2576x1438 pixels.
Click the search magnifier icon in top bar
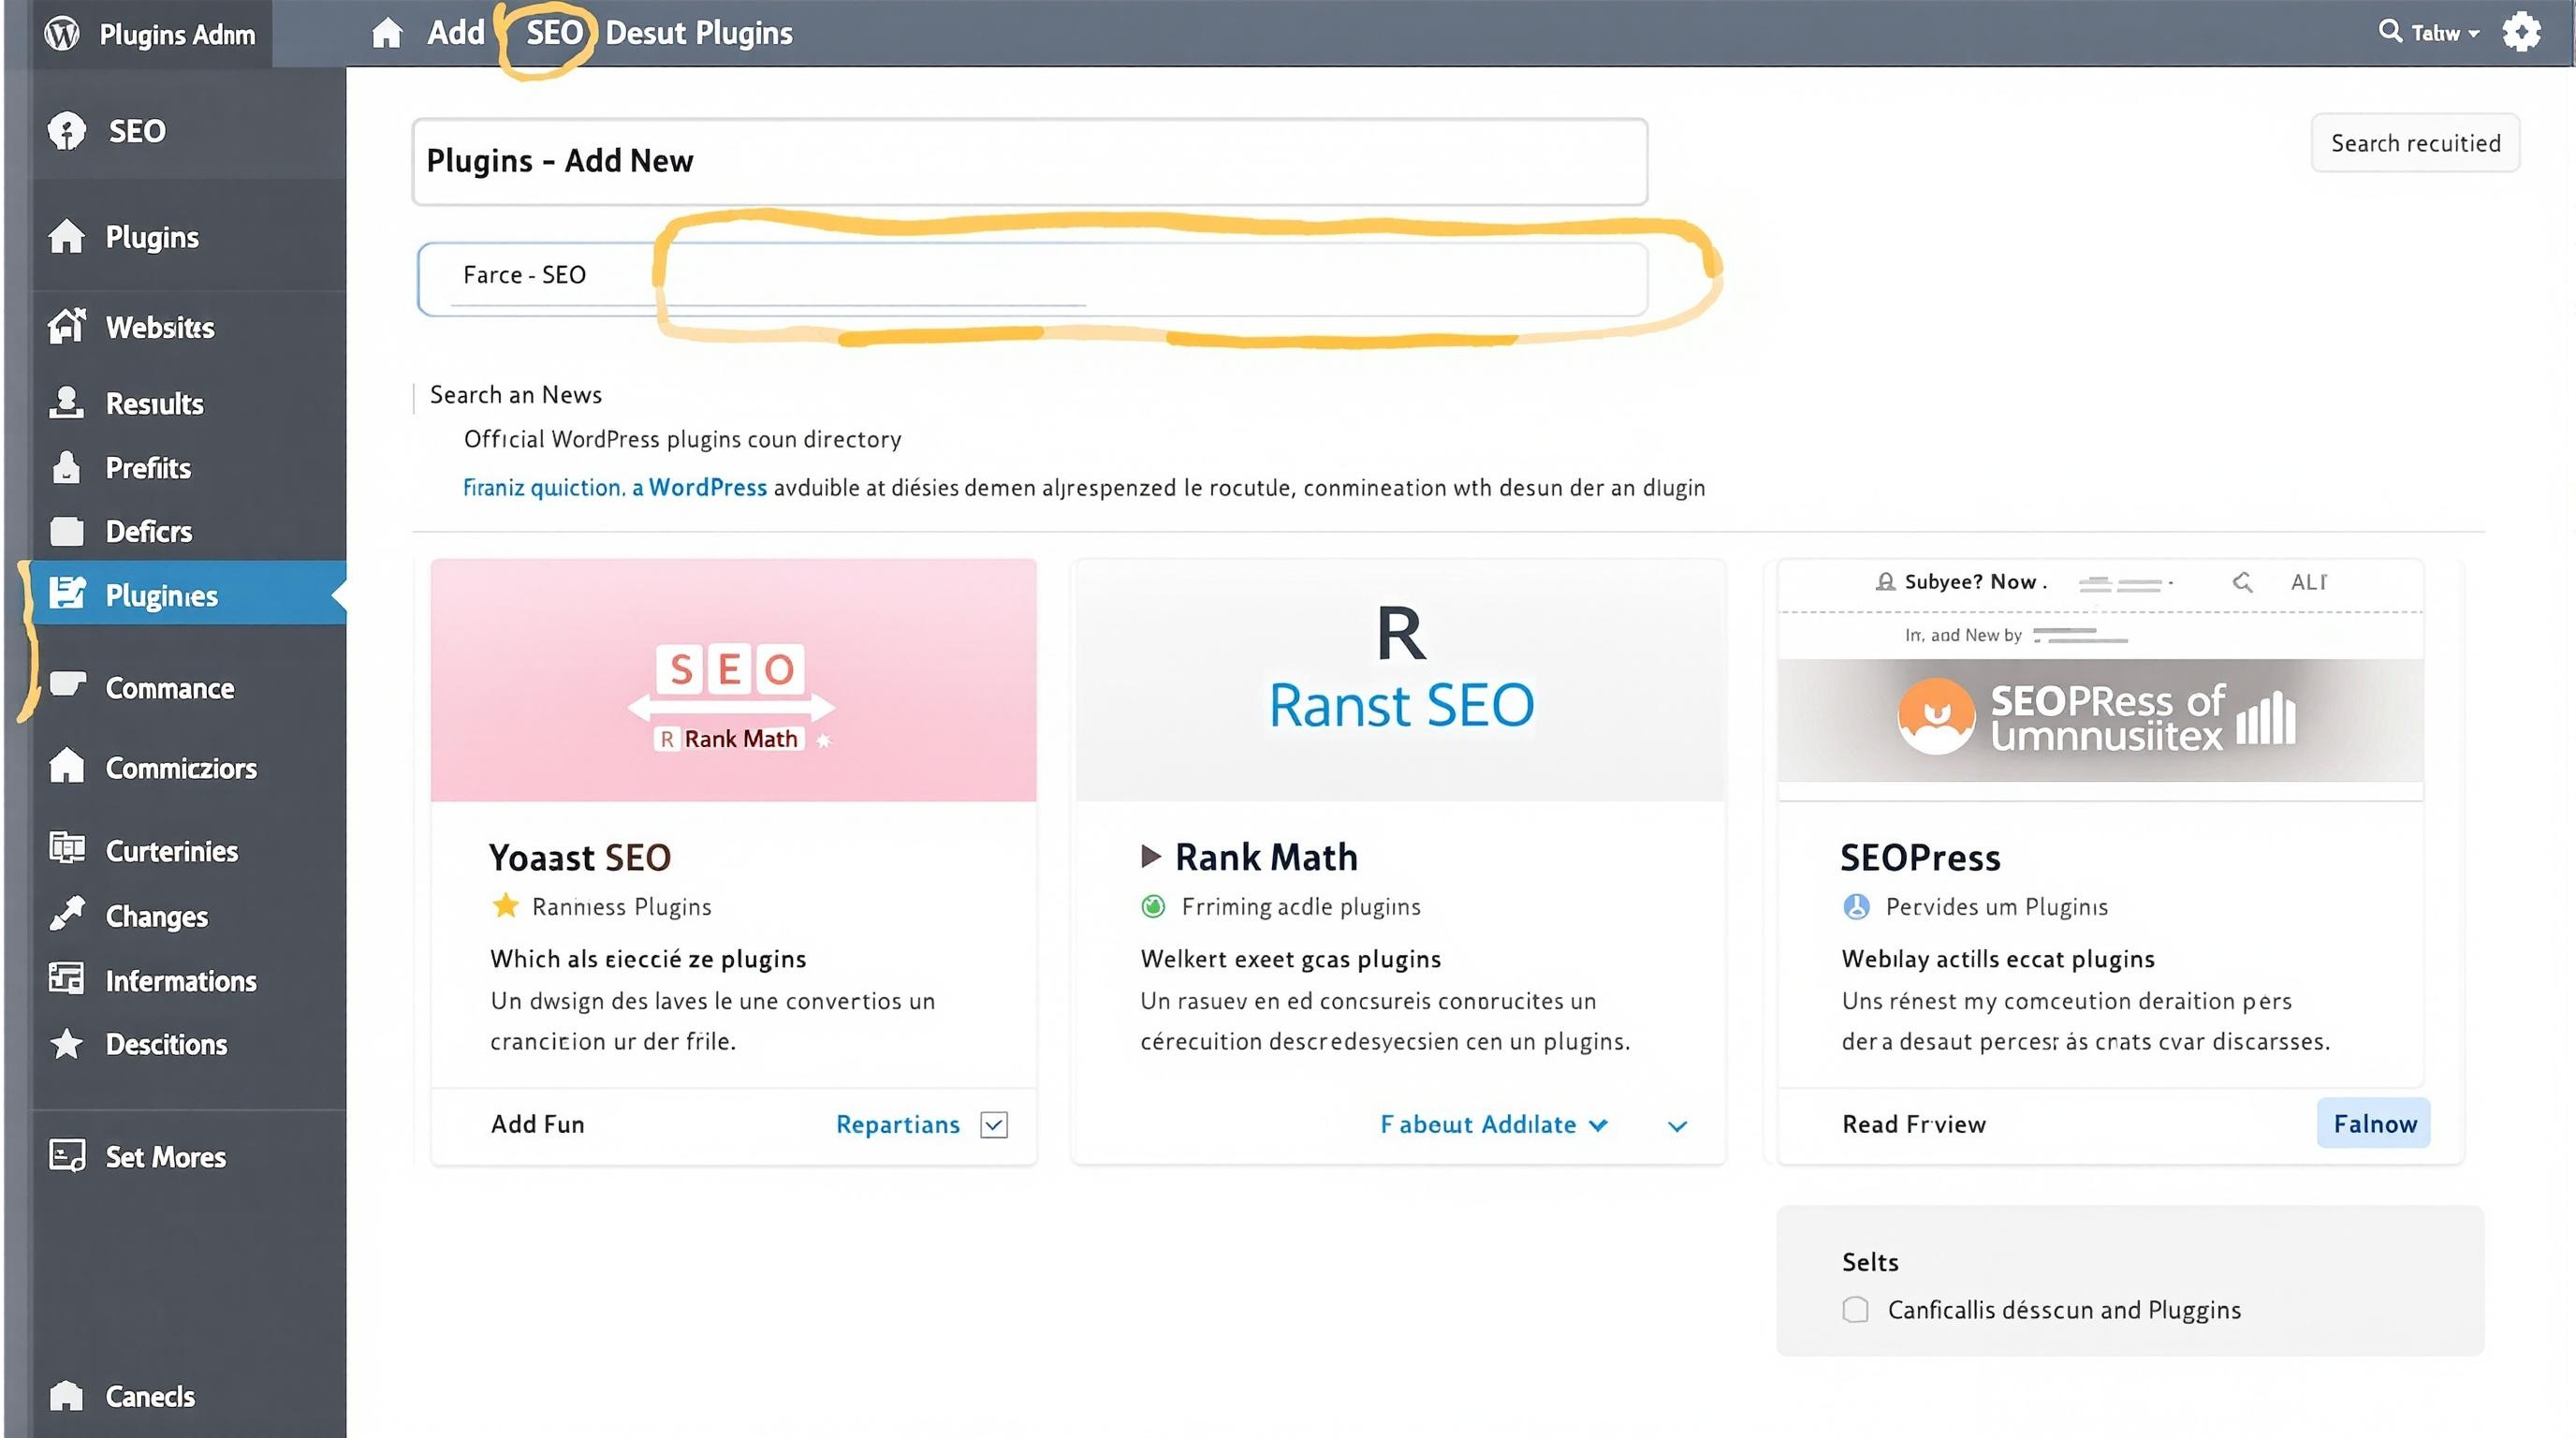(2389, 31)
